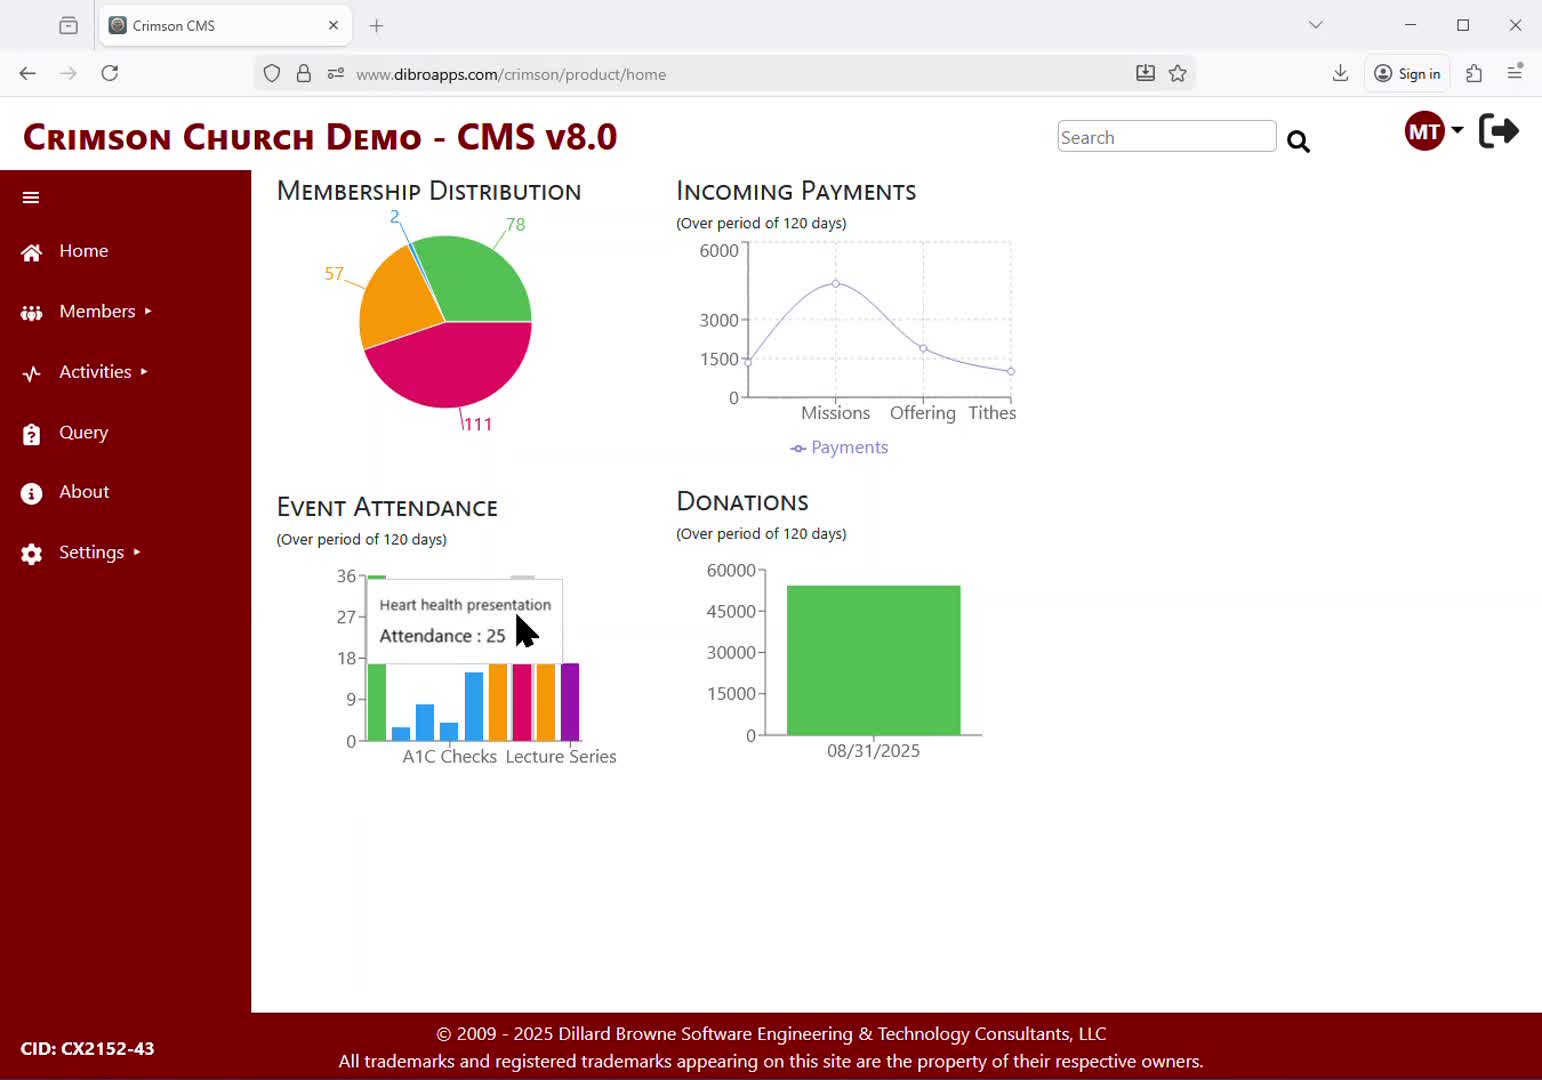Image resolution: width=1542 pixels, height=1080 pixels.
Task: Click the magnifier search icon
Action: click(1298, 141)
